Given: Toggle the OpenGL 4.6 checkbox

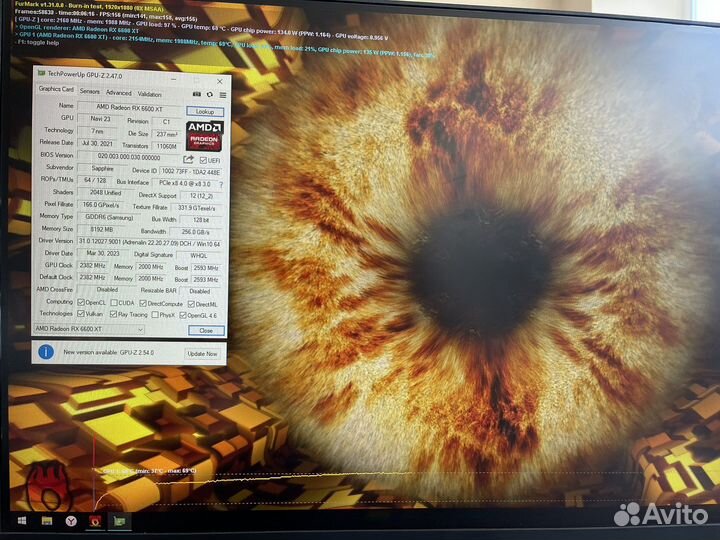Looking at the screenshot, I should point(183,315).
